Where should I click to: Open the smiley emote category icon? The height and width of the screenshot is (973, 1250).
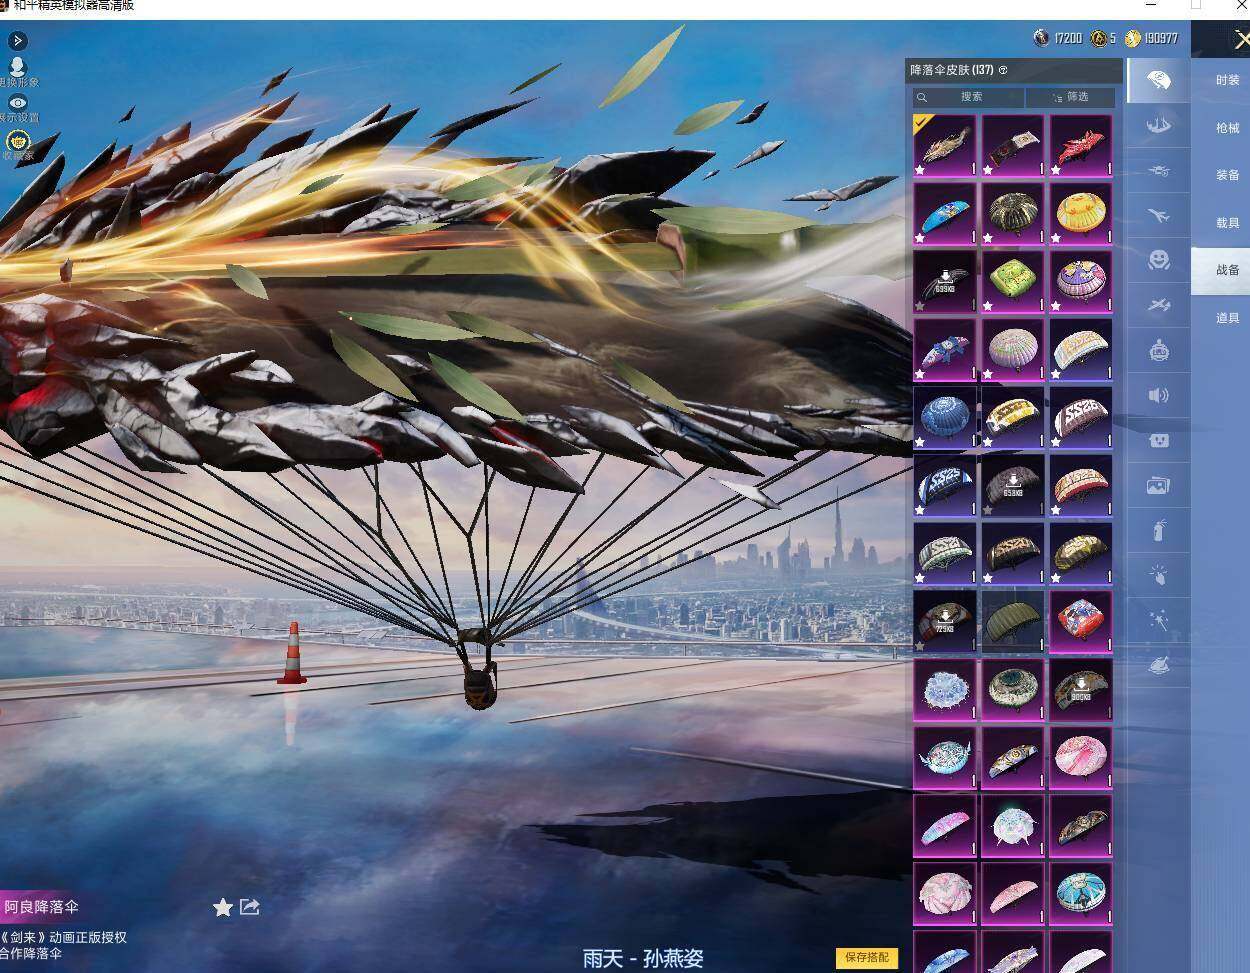click(x=1159, y=260)
